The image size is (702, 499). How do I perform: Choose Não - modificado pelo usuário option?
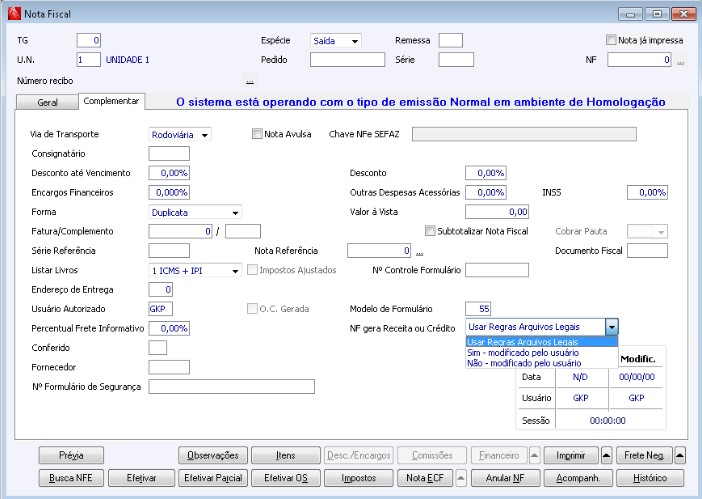click(542, 363)
